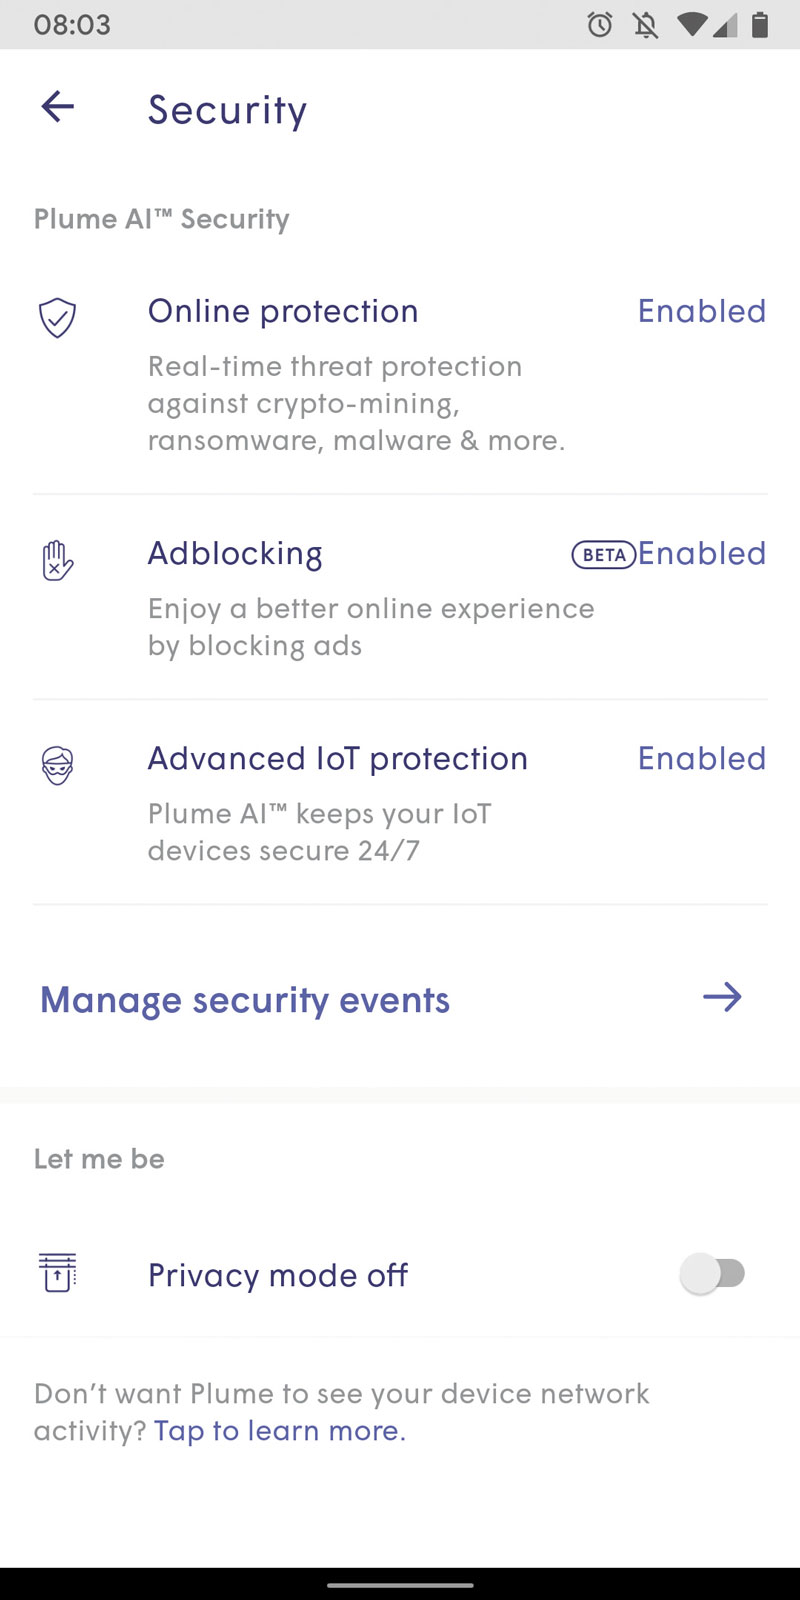
Task: Tap the muted notifications bell icon
Action: tap(646, 25)
